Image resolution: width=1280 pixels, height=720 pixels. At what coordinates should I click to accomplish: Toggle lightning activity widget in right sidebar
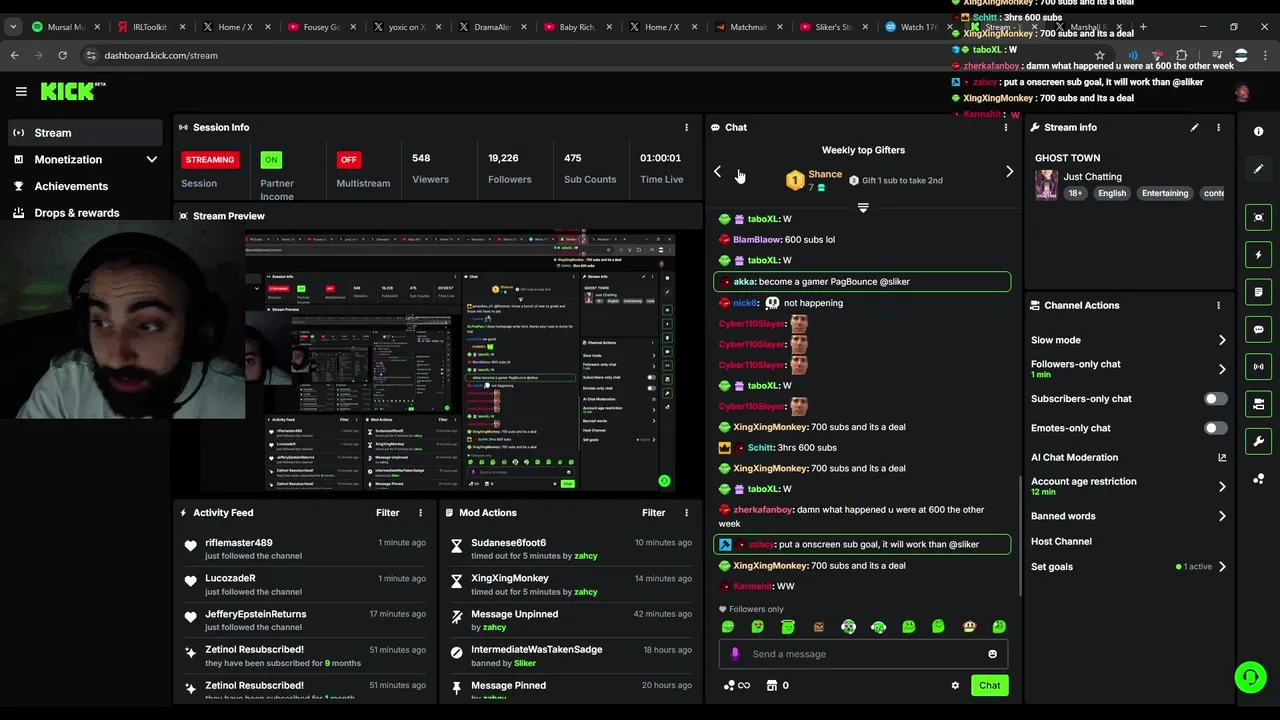tap(1258, 255)
